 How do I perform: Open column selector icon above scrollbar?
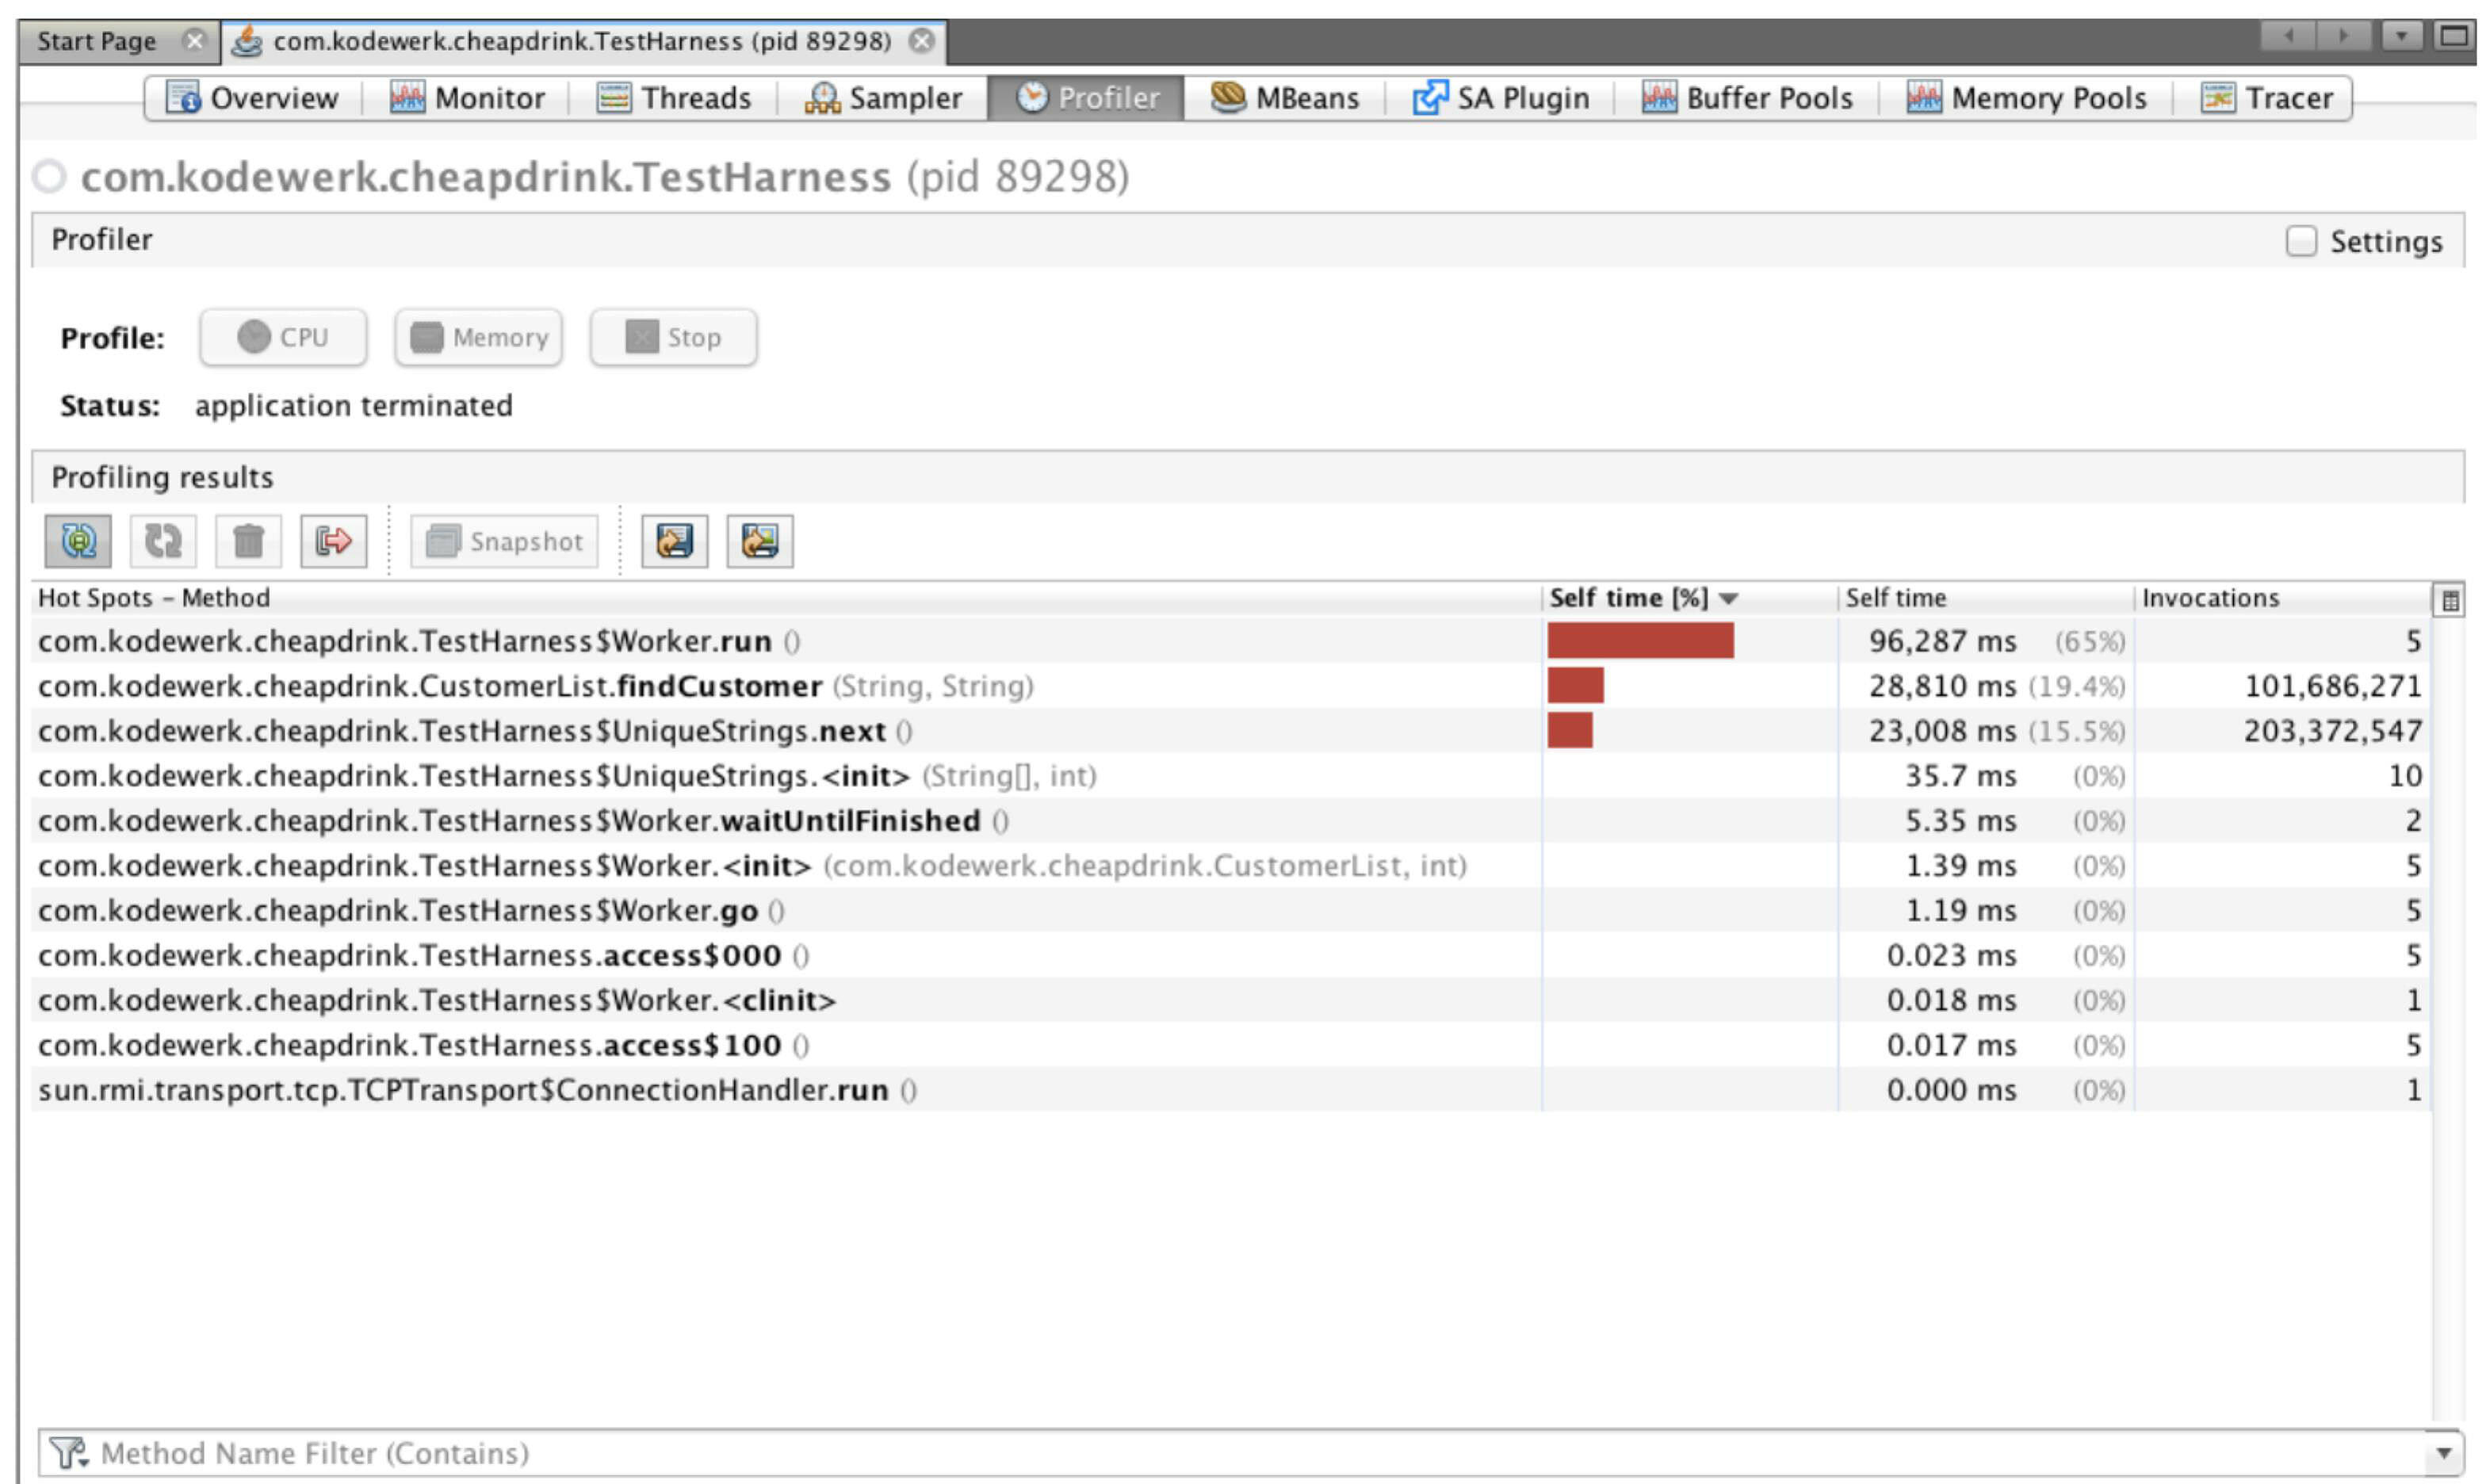pyautogui.click(x=2449, y=601)
